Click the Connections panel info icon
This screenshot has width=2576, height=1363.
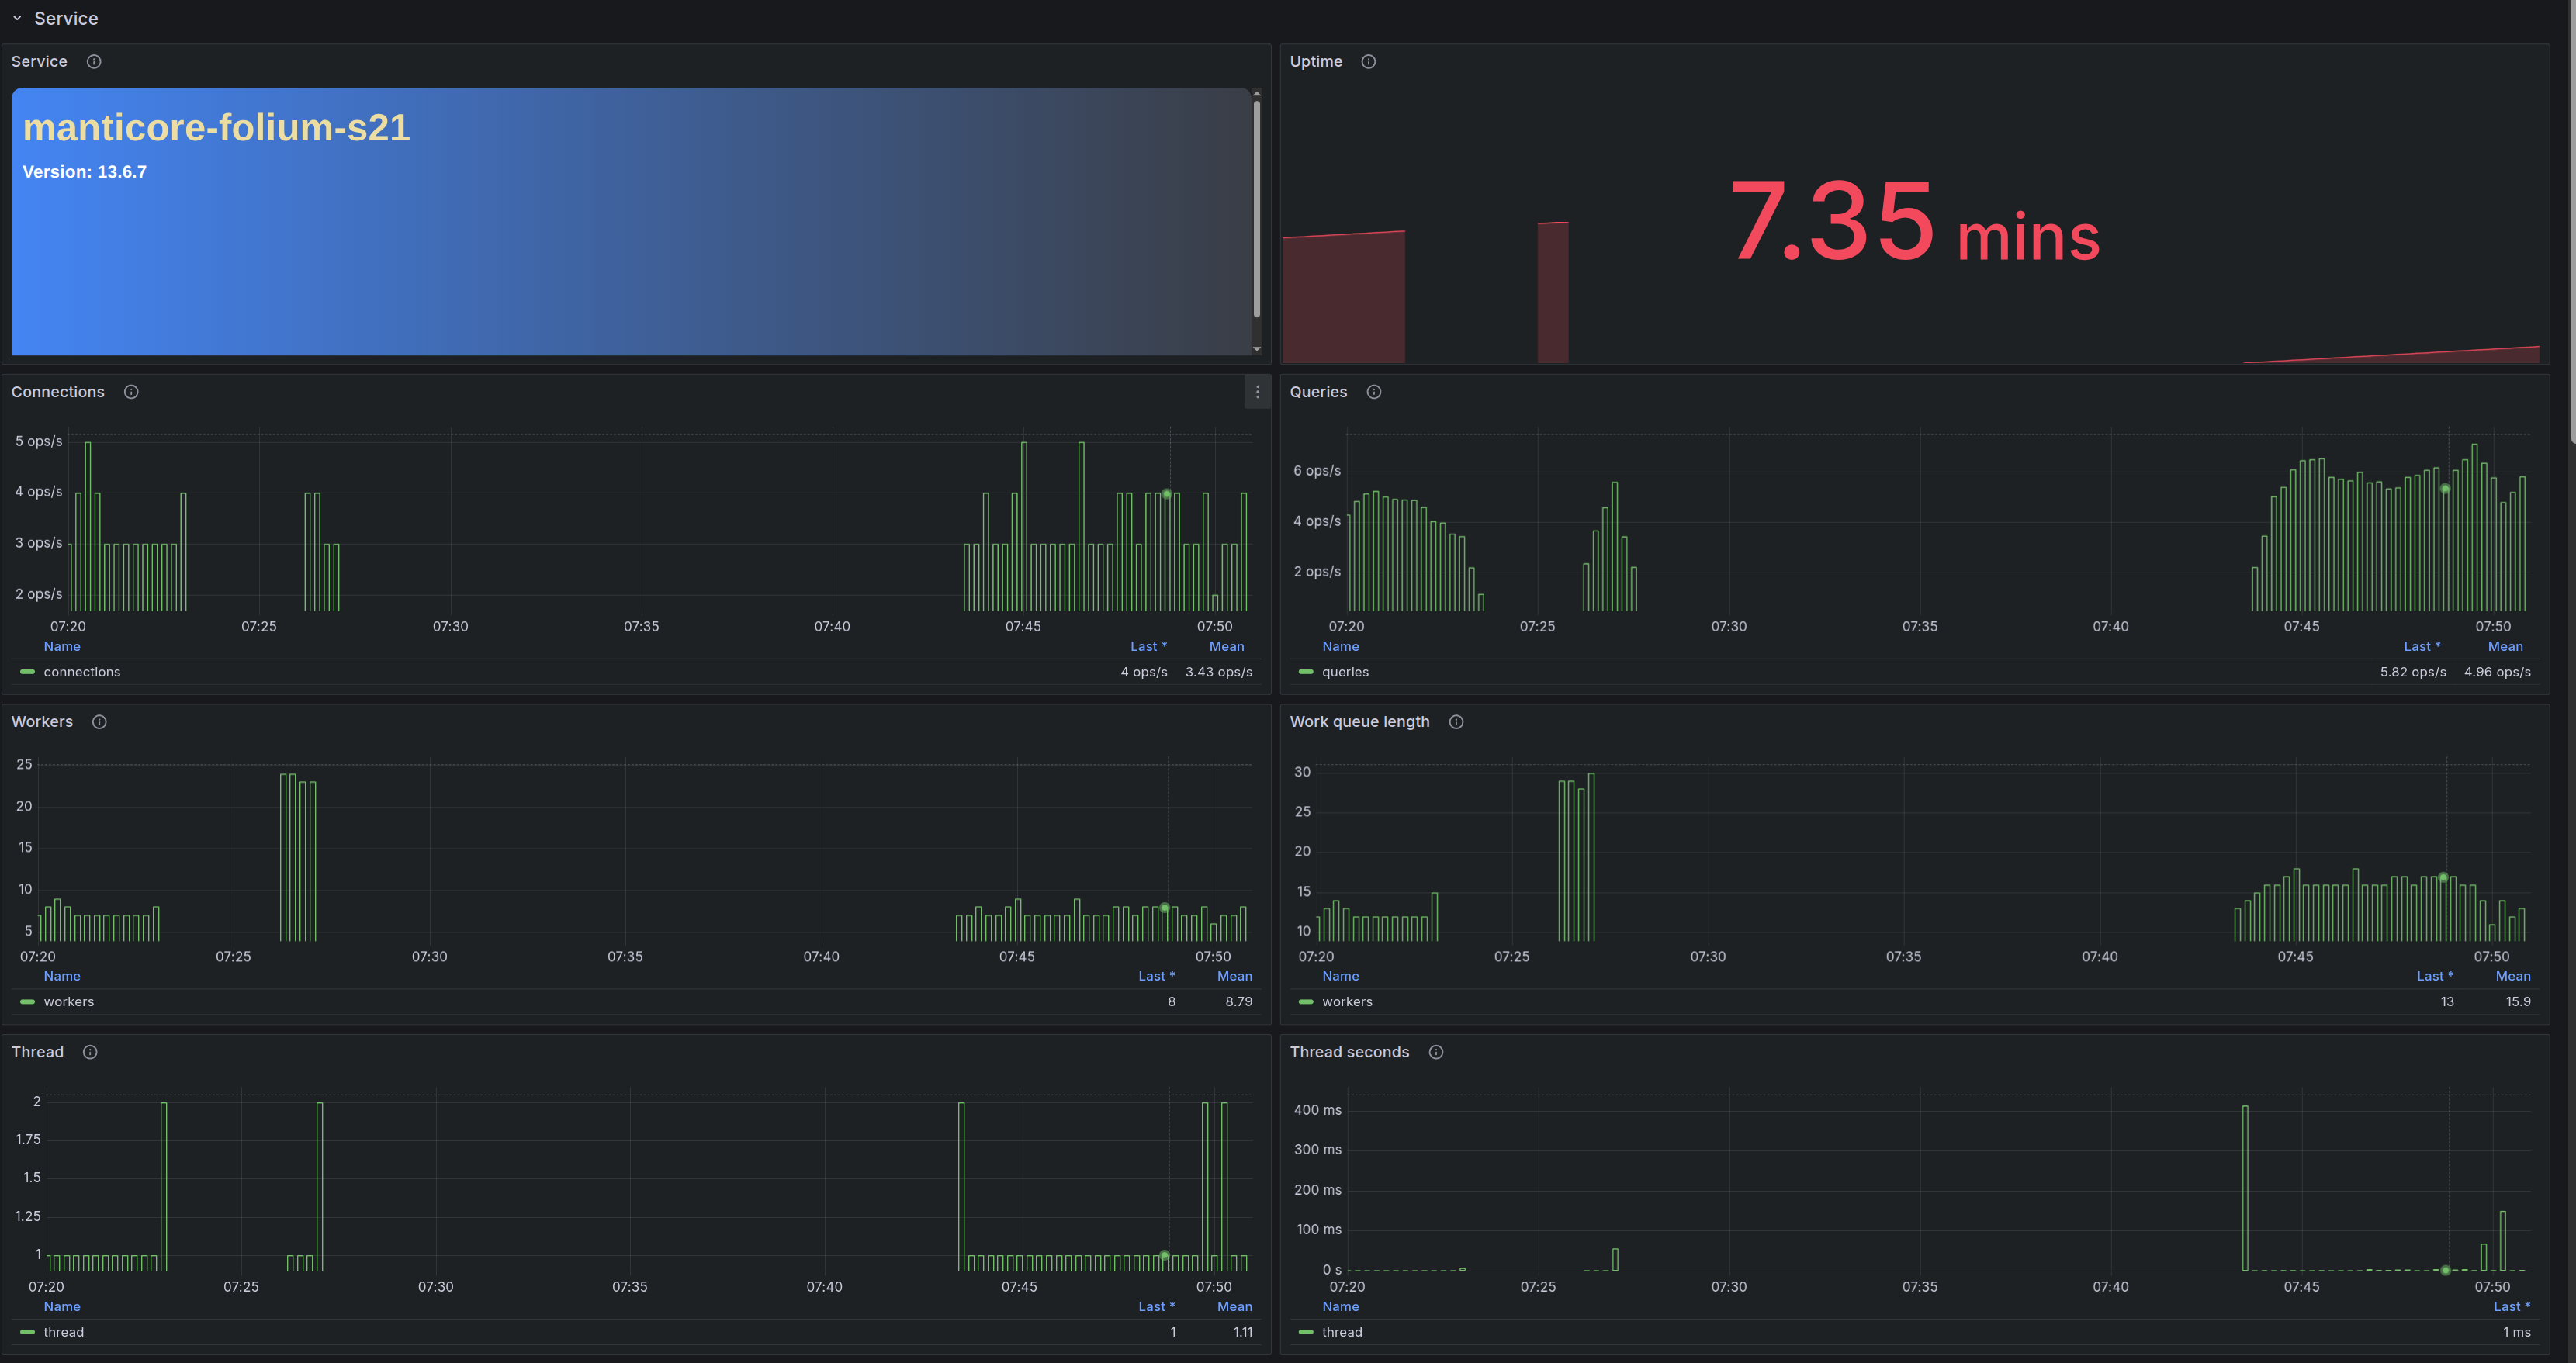tap(131, 392)
